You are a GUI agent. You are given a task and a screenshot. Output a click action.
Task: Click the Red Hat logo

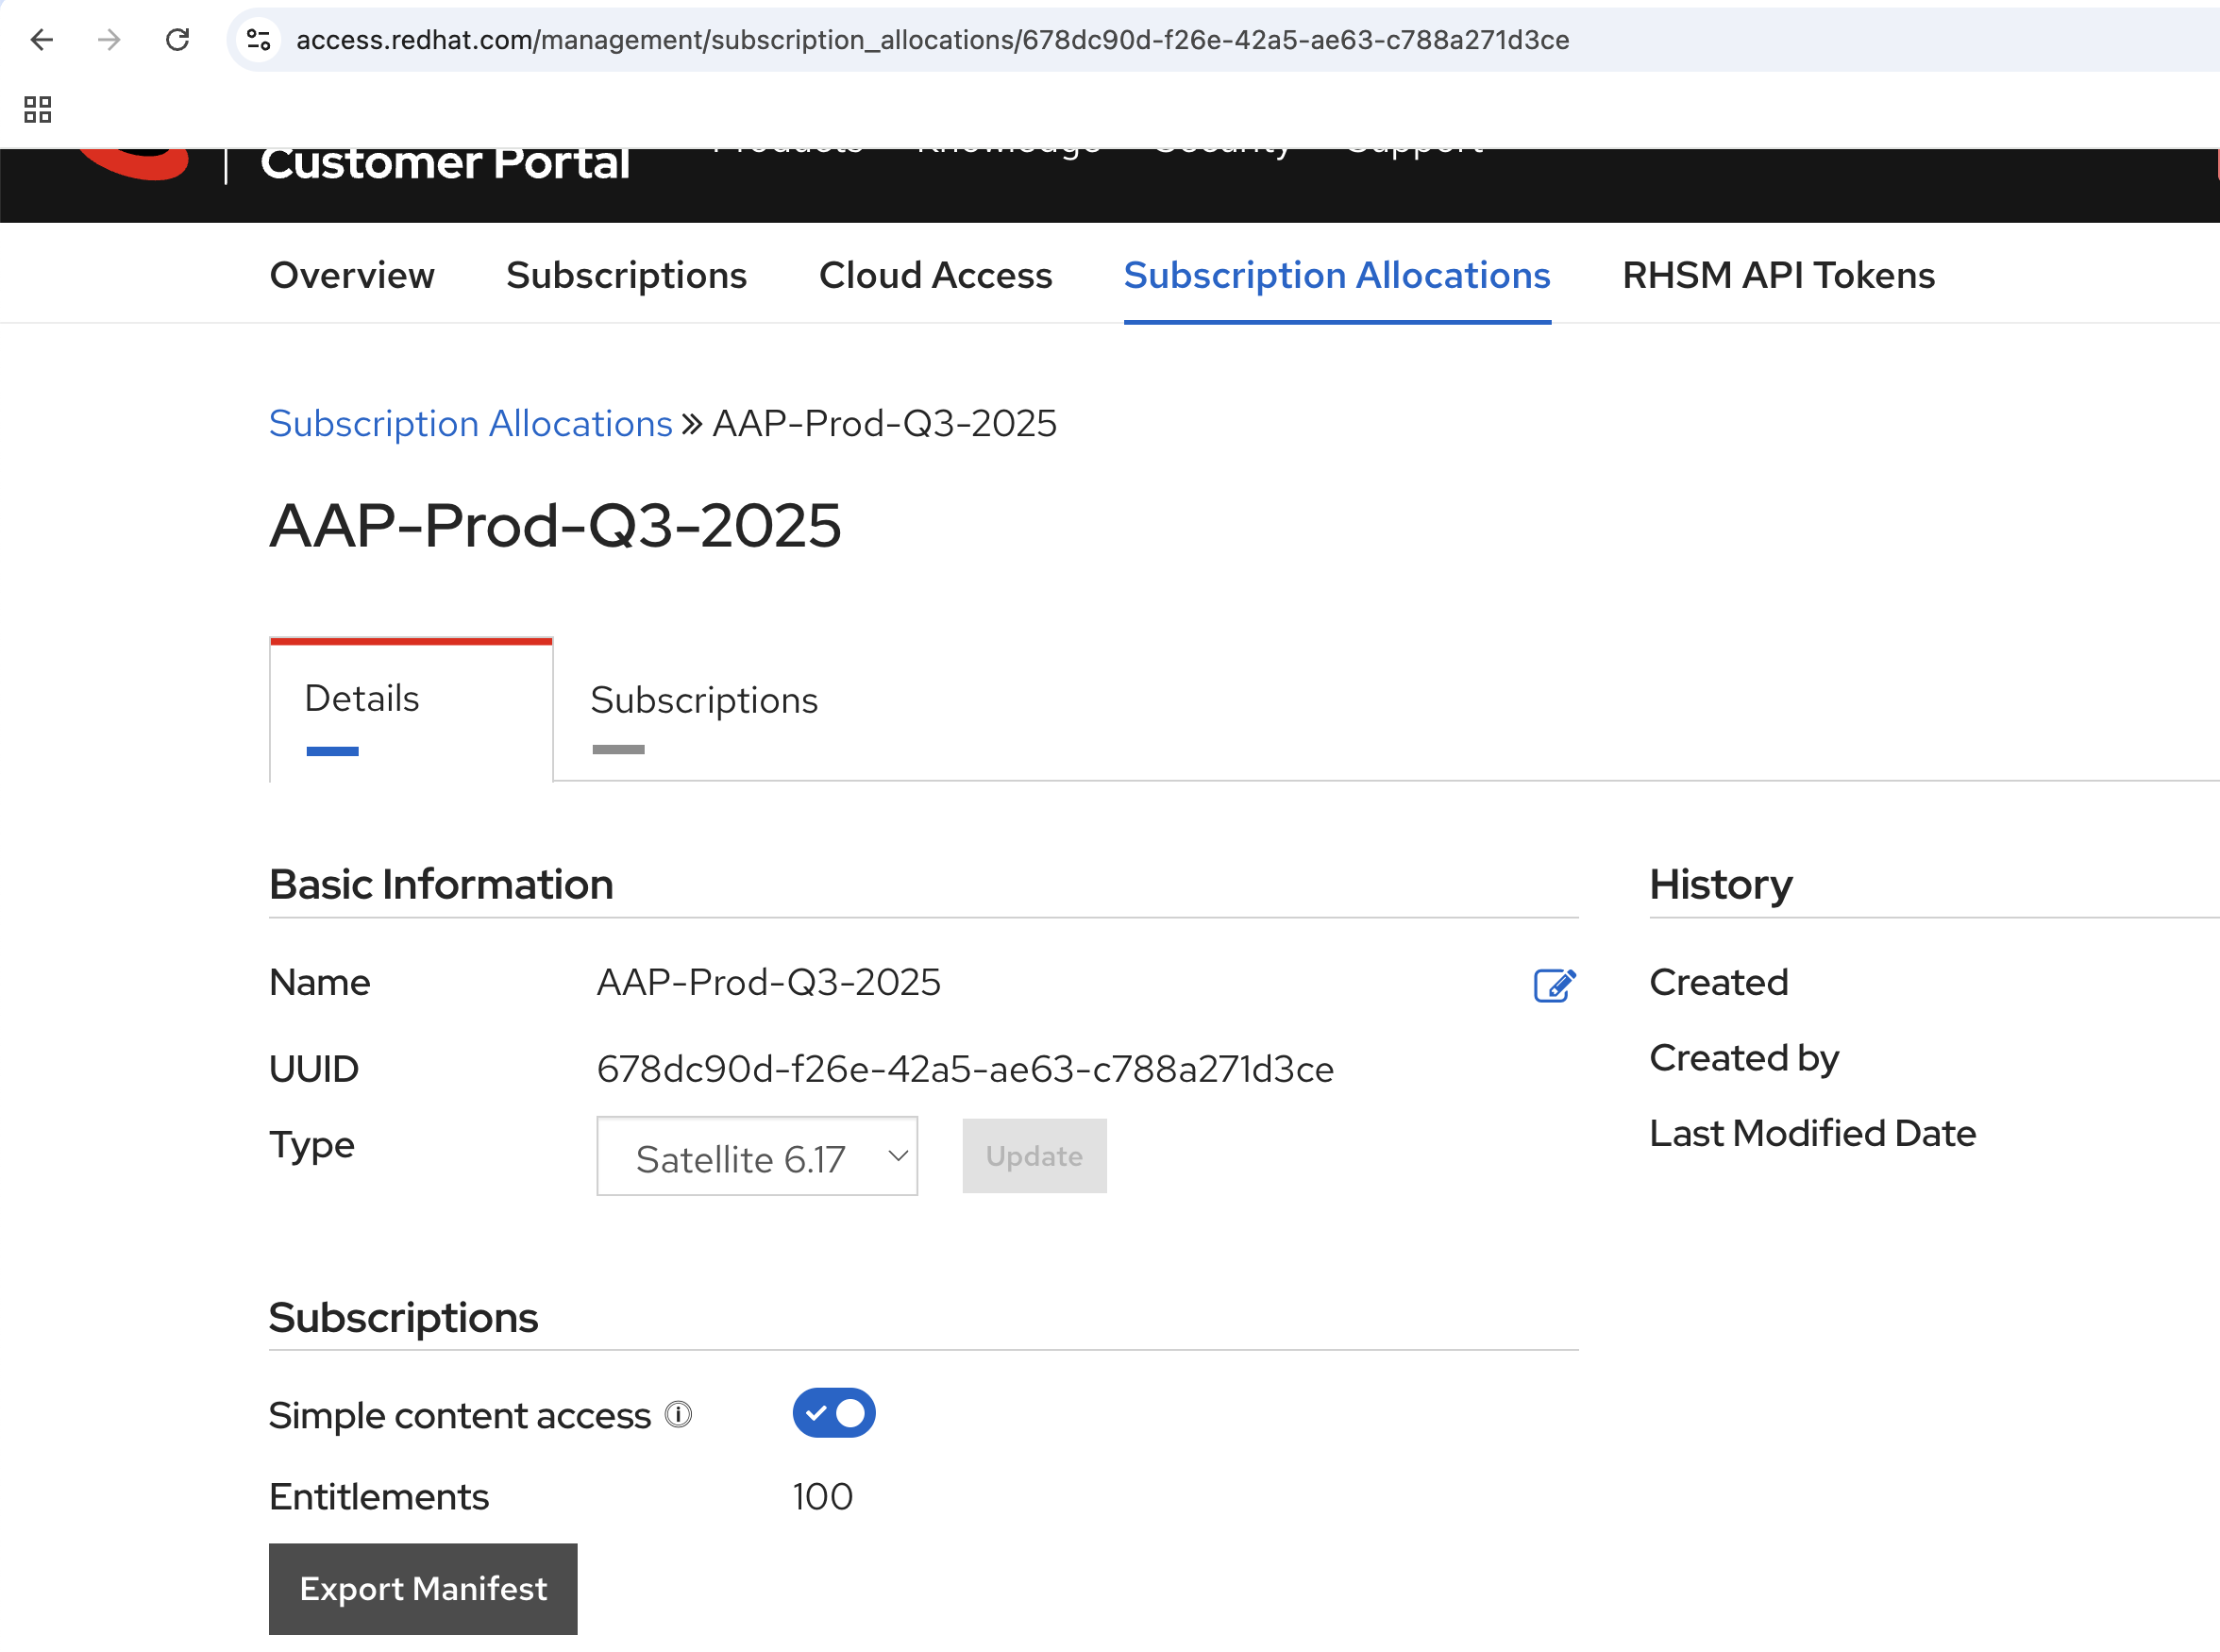pyautogui.click(x=135, y=165)
